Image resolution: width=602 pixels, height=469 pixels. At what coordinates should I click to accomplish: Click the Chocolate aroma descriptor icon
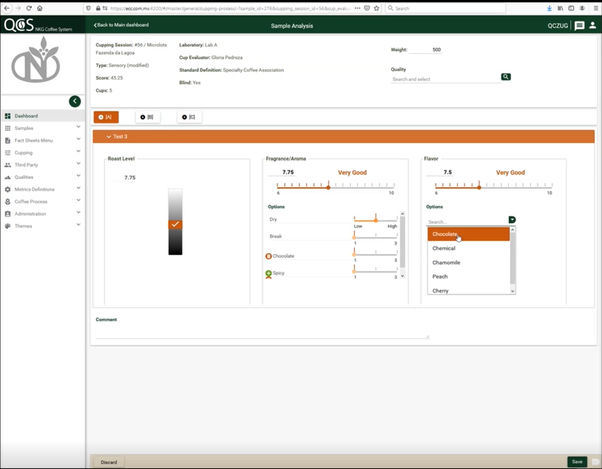[268, 256]
